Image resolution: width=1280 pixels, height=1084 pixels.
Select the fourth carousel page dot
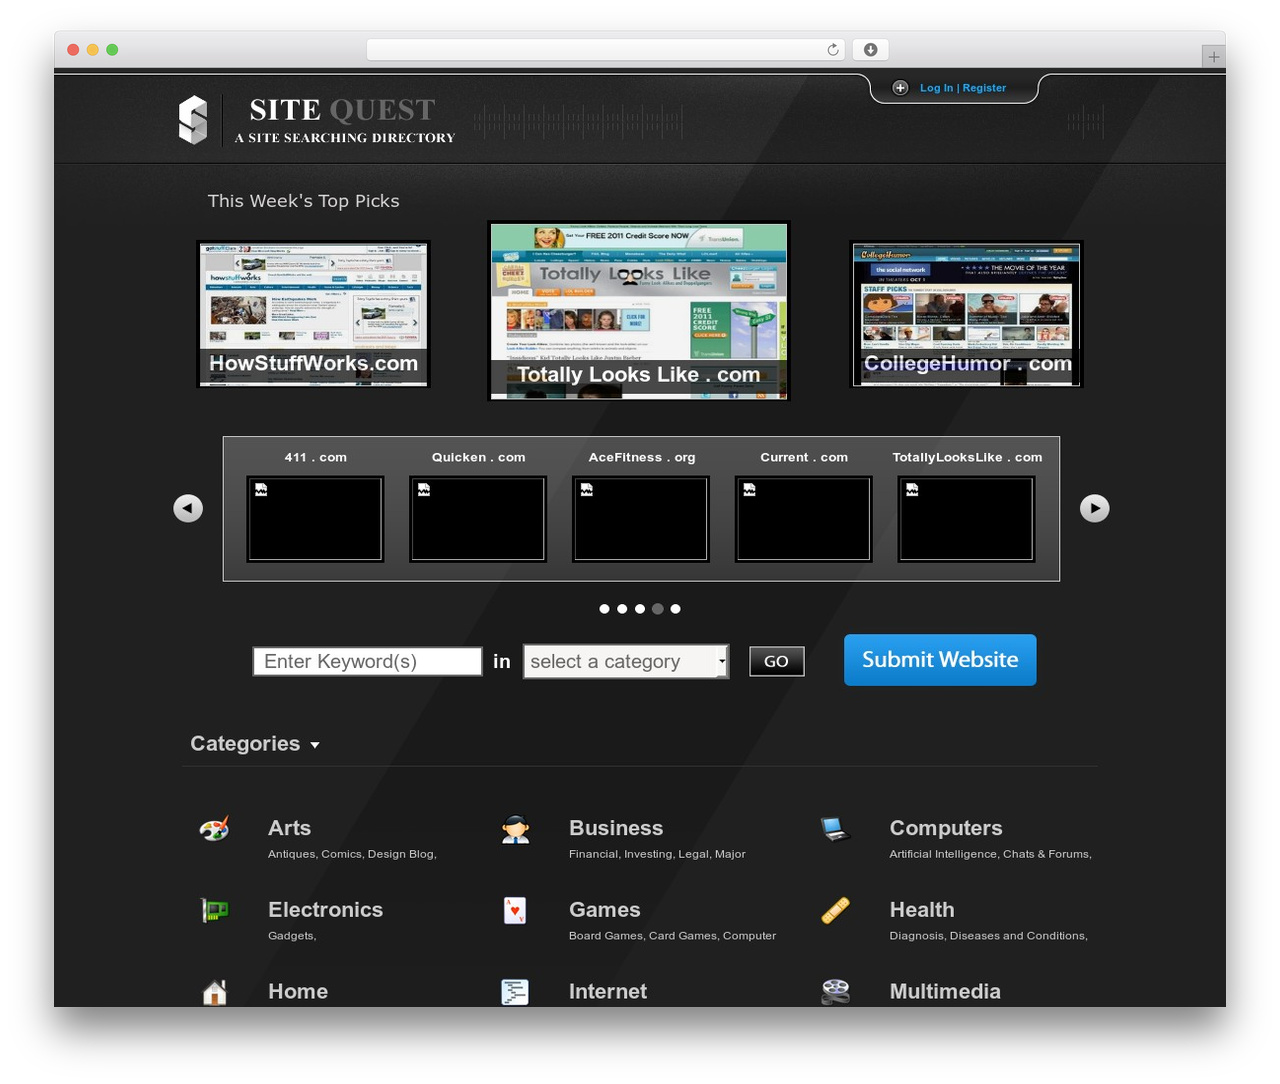[x=658, y=609]
